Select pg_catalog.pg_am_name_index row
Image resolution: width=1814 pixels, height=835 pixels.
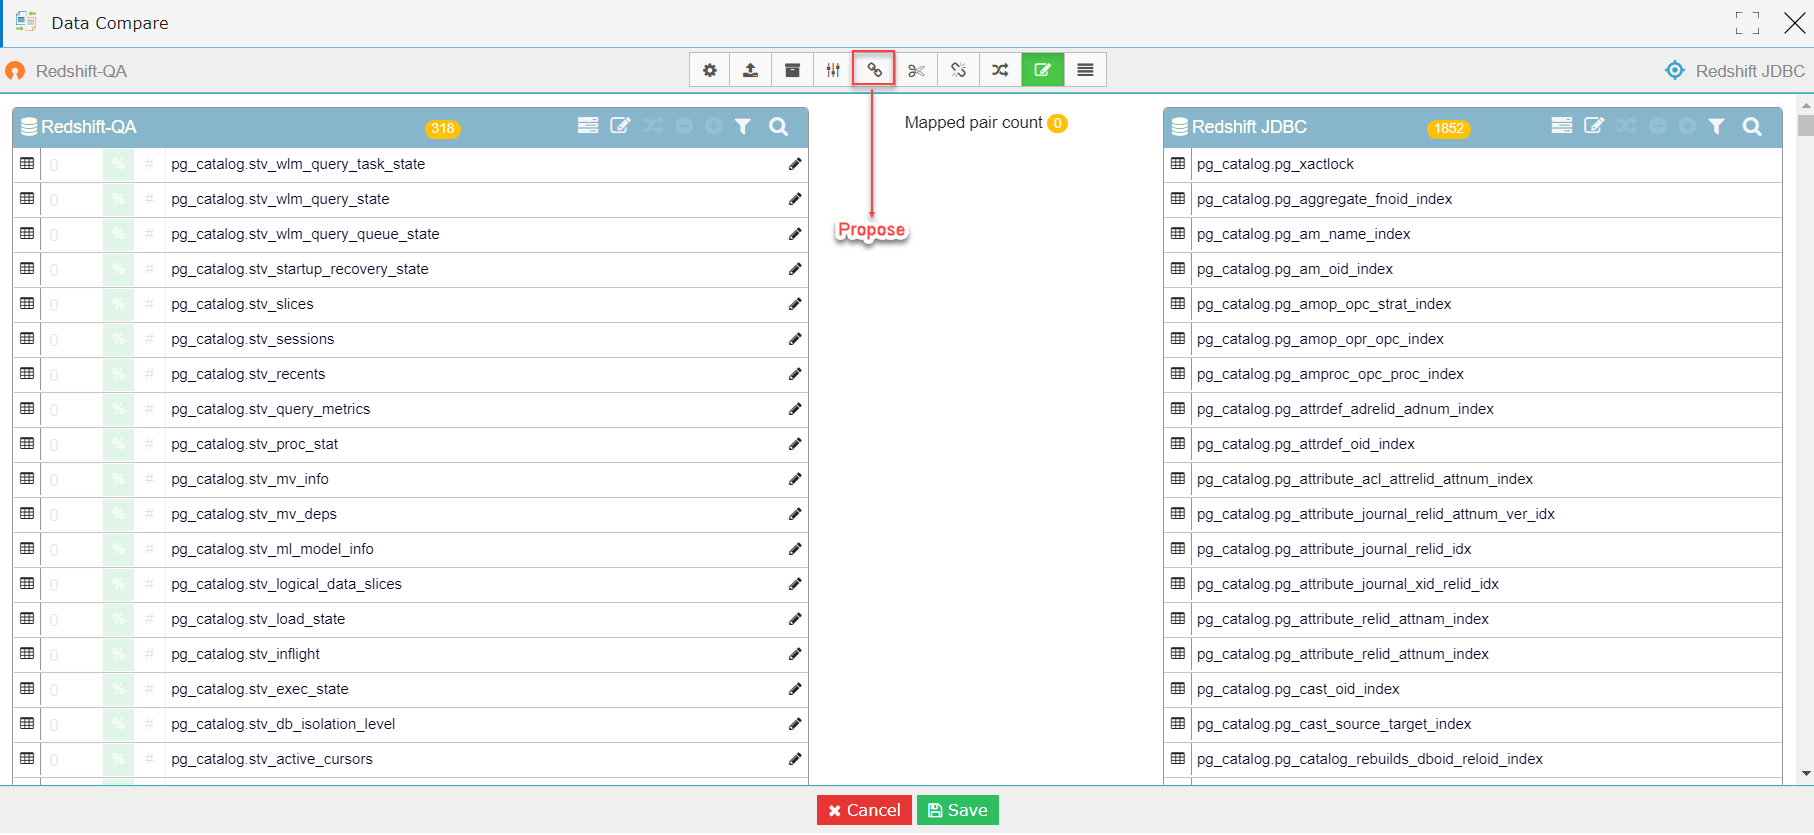tap(1473, 234)
